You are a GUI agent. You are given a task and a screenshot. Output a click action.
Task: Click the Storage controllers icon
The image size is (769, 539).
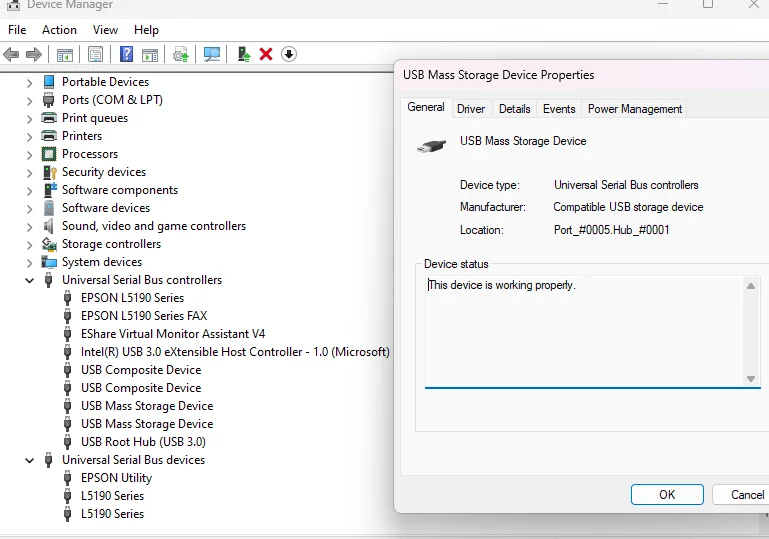pos(49,244)
